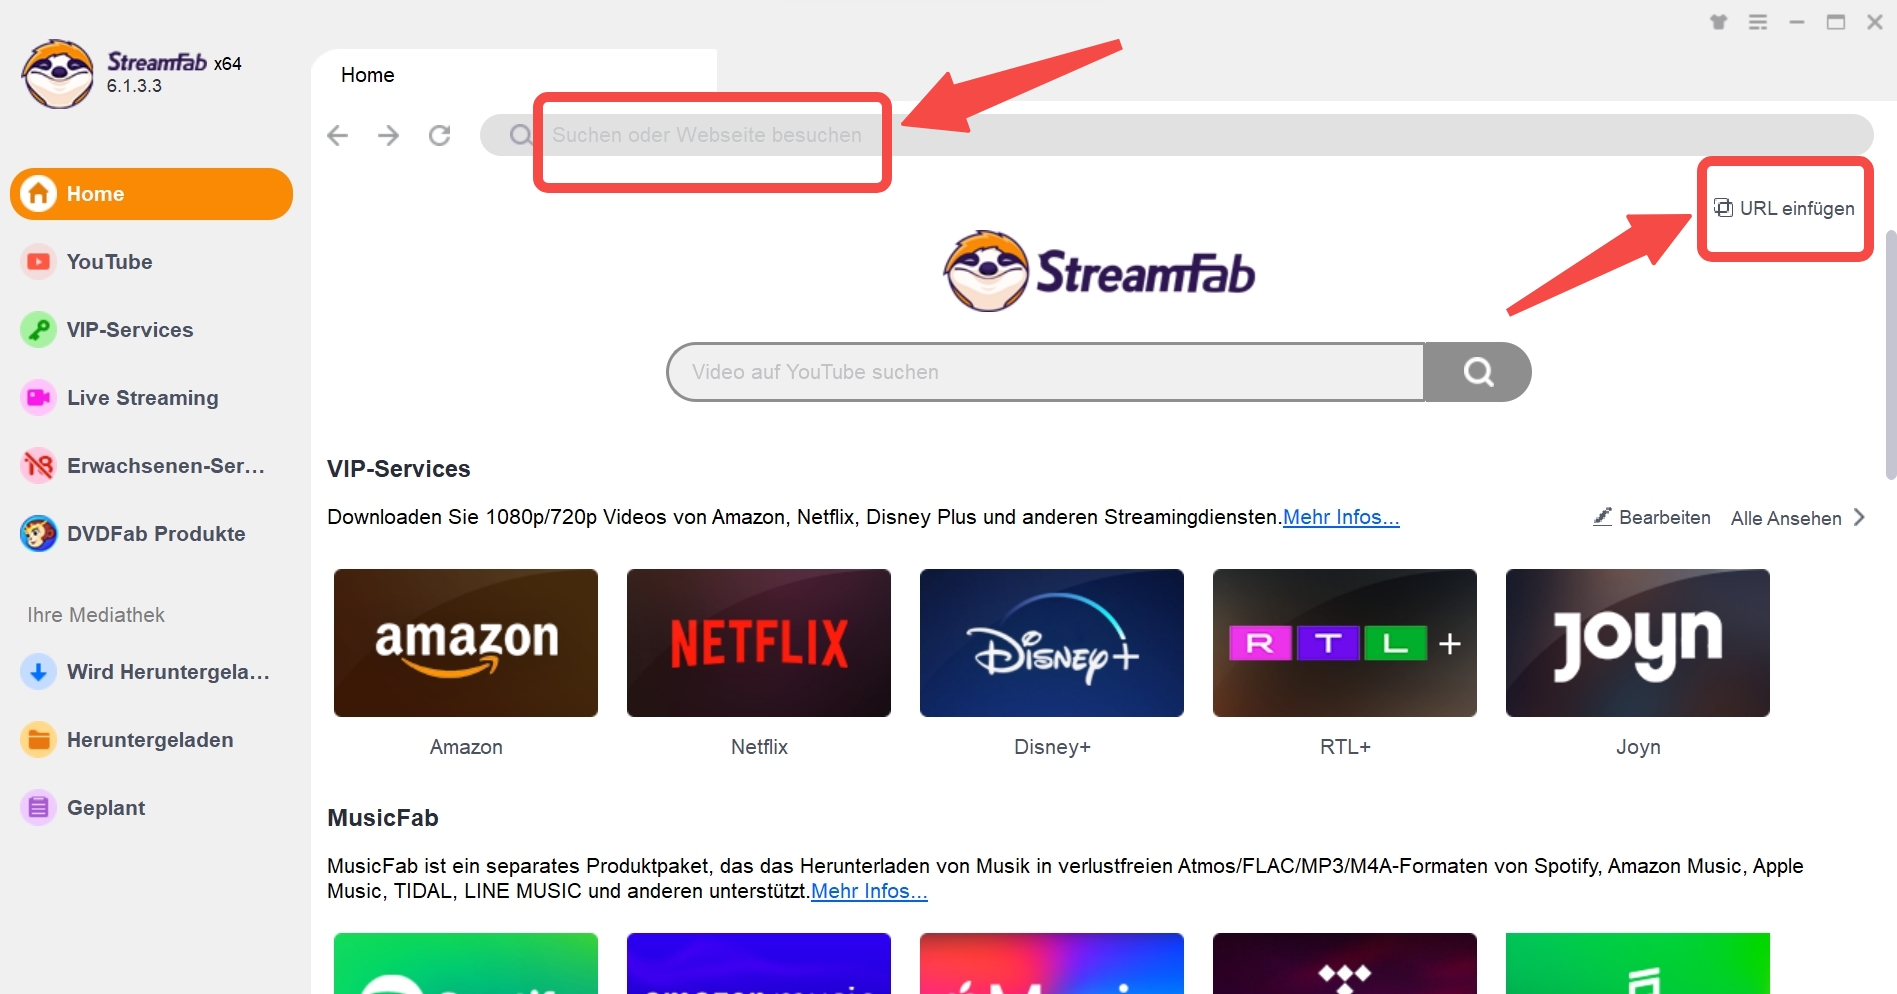Click the MusicFab section heading

(x=383, y=818)
